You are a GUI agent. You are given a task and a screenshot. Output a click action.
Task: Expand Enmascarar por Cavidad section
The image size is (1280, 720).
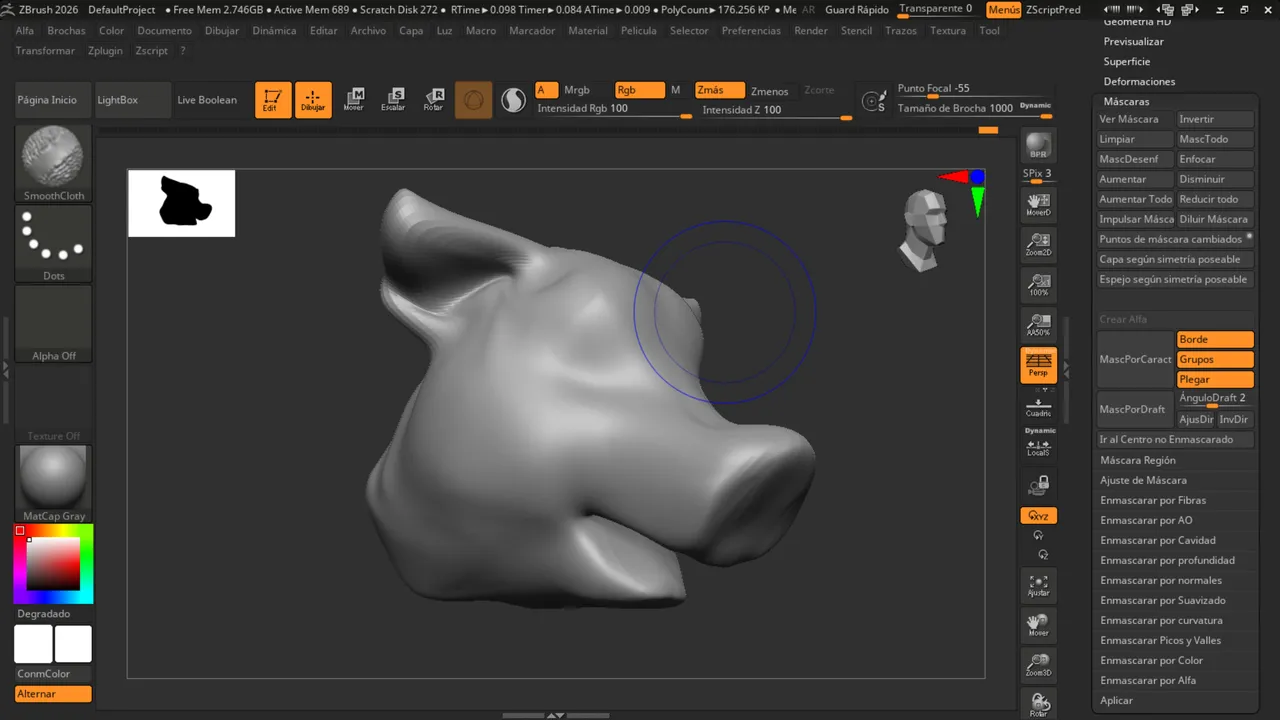pos(1158,540)
